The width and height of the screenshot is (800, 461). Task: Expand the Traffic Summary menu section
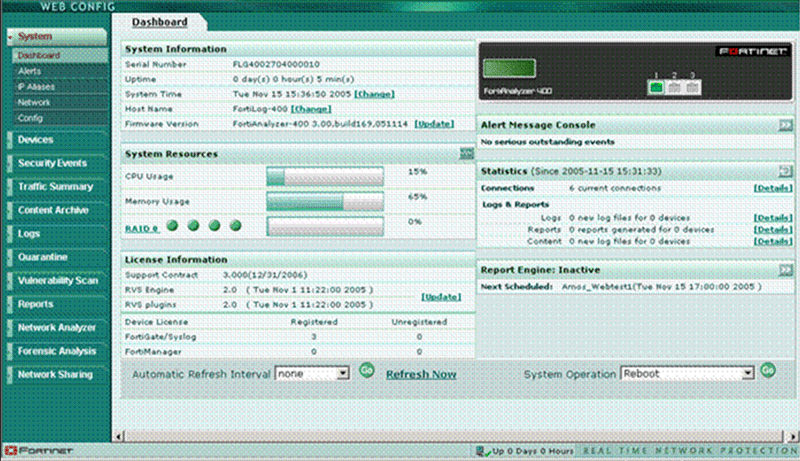tap(57, 187)
